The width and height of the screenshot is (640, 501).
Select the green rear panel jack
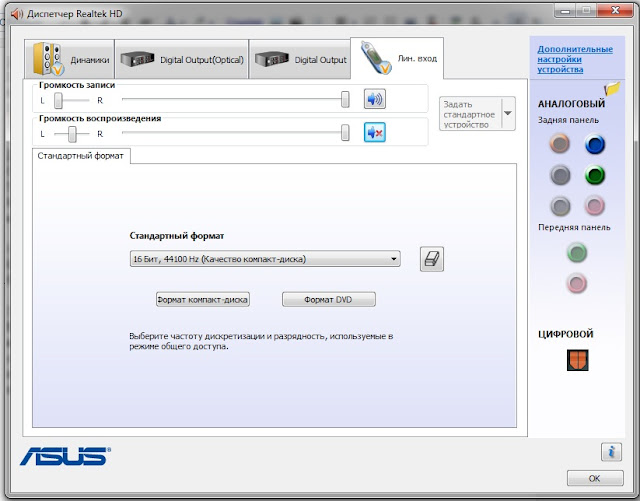click(x=595, y=176)
